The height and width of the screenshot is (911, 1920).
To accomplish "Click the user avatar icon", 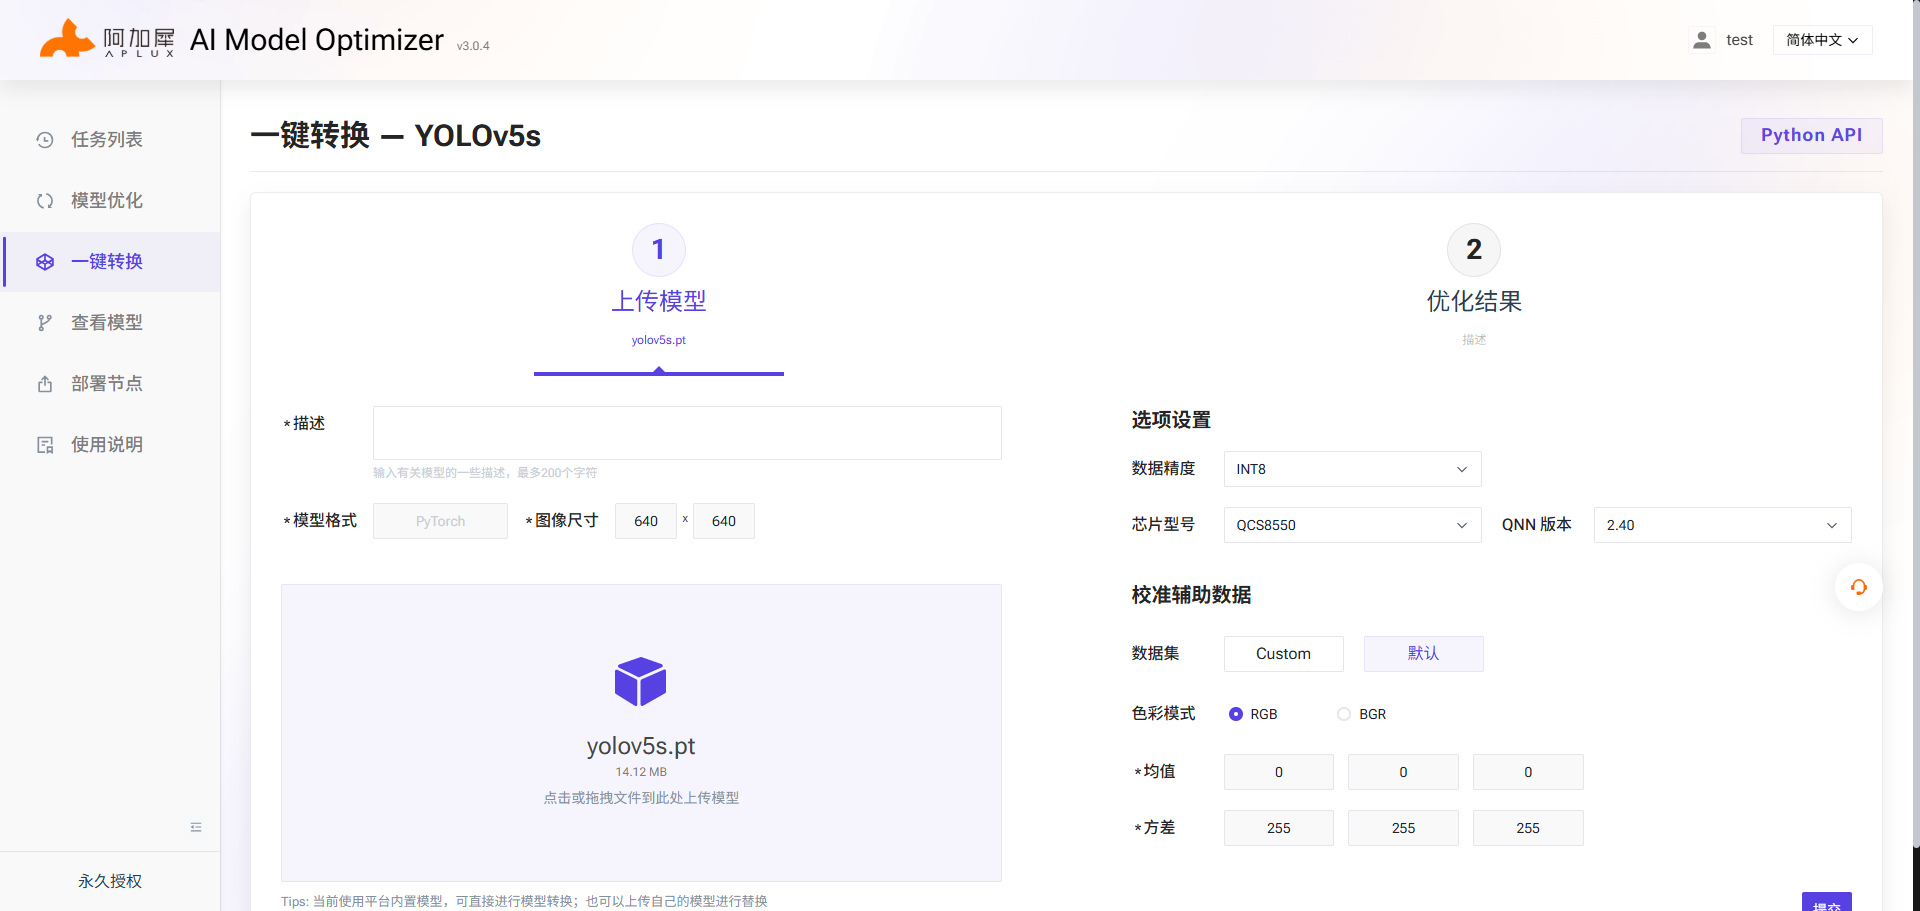I will click(x=1701, y=40).
